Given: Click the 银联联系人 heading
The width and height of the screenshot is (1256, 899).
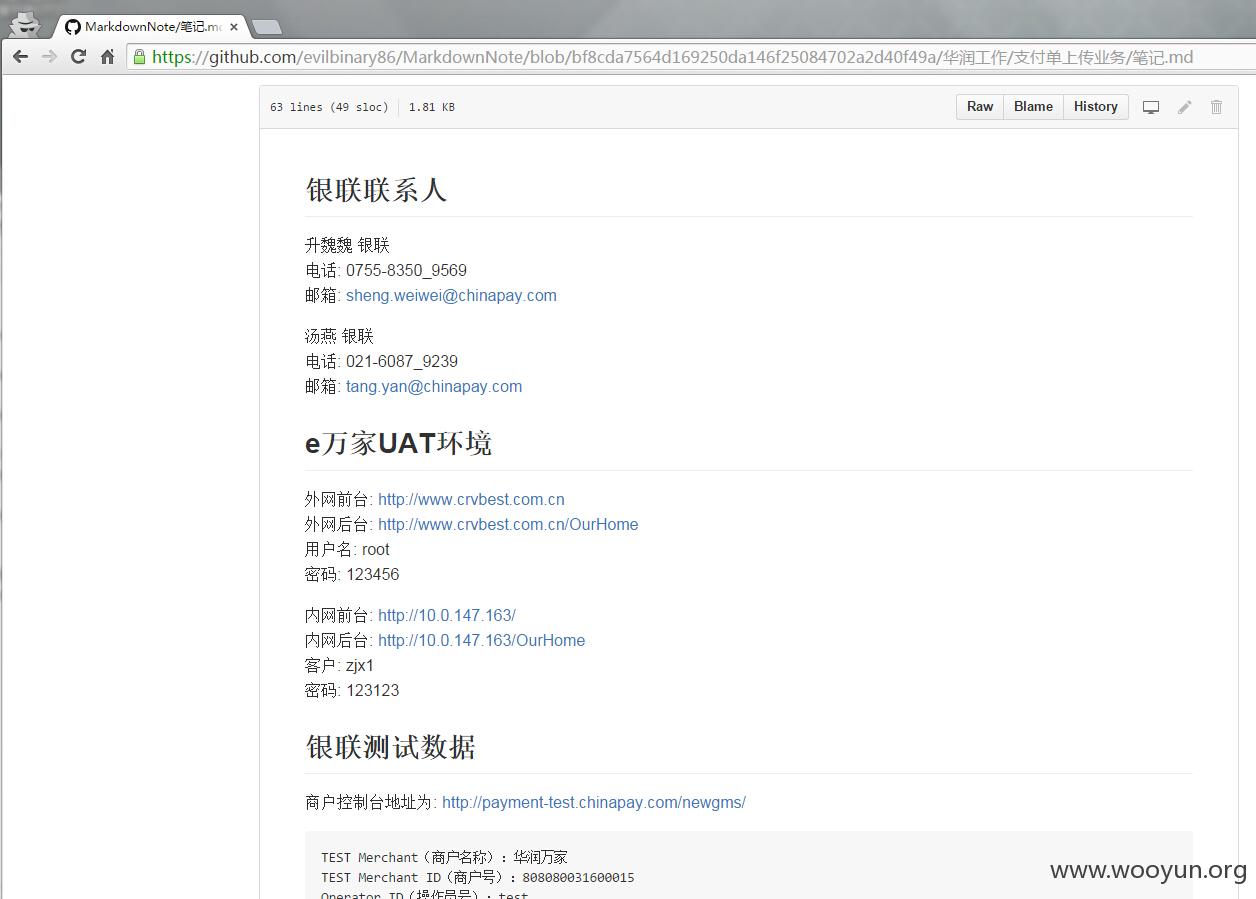Looking at the screenshot, I should point(376,190).
